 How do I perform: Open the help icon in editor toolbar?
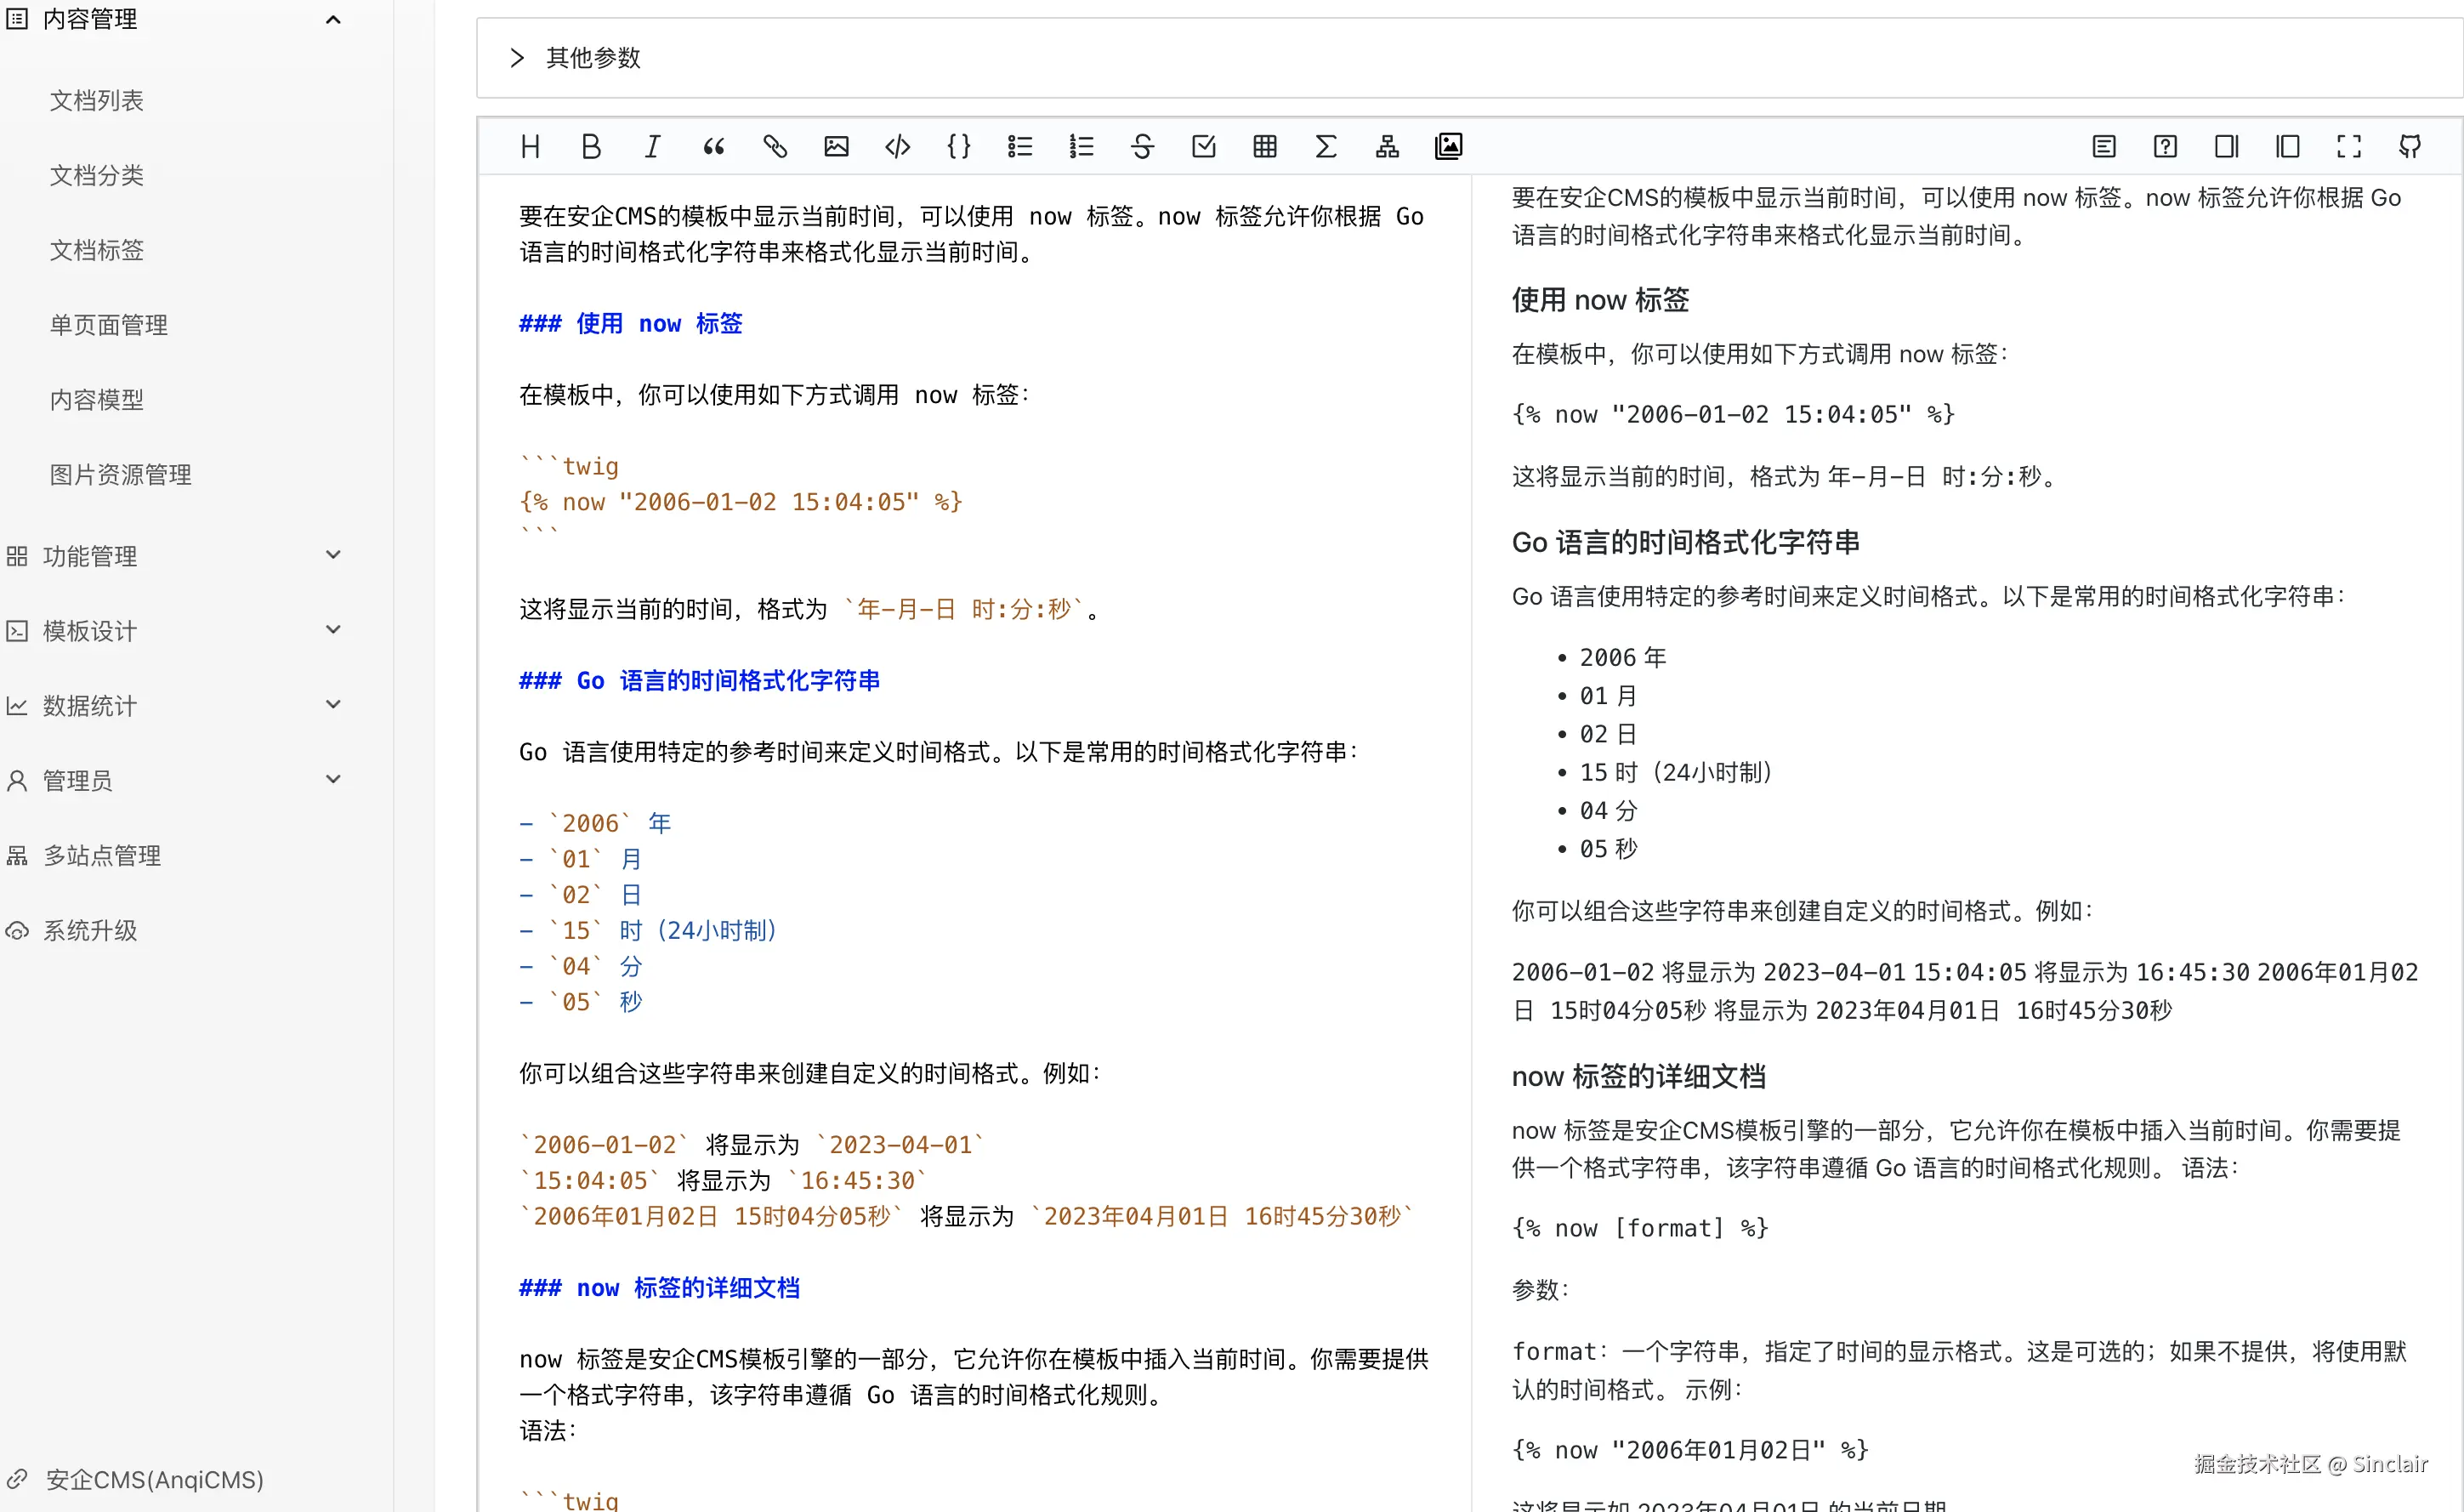[x=2165, y=147]
